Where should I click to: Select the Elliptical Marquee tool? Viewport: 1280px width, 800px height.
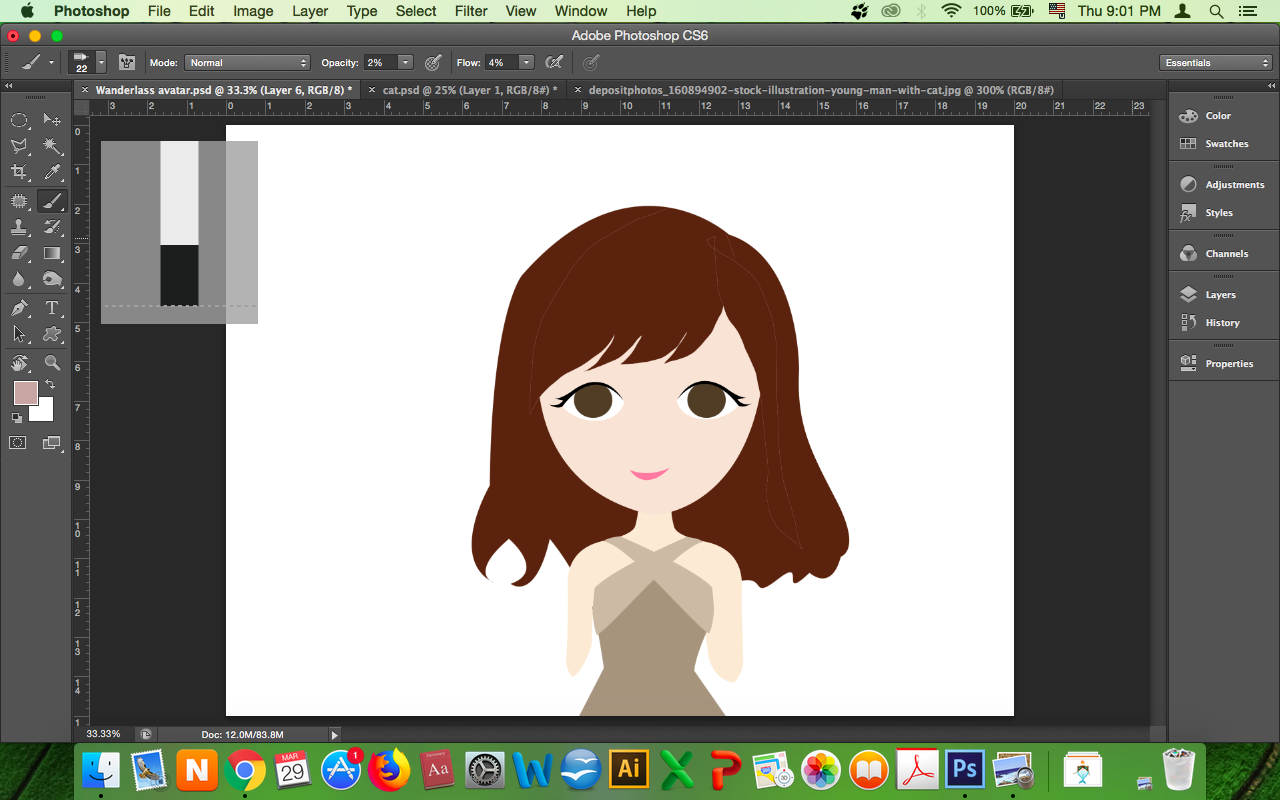click(19, 120)
